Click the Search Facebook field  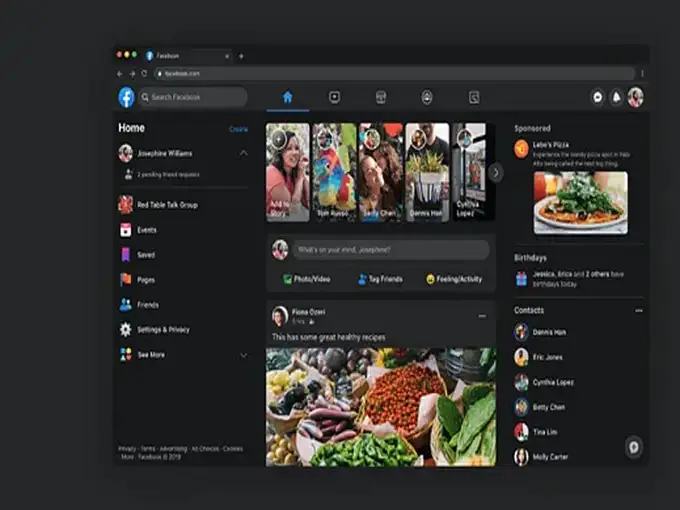(x=195, y=97)
